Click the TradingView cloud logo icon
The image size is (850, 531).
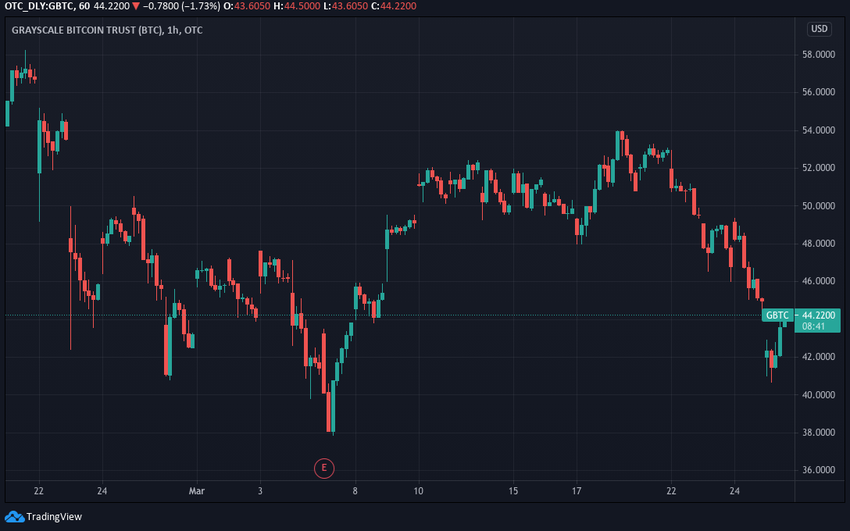point(14,516)
